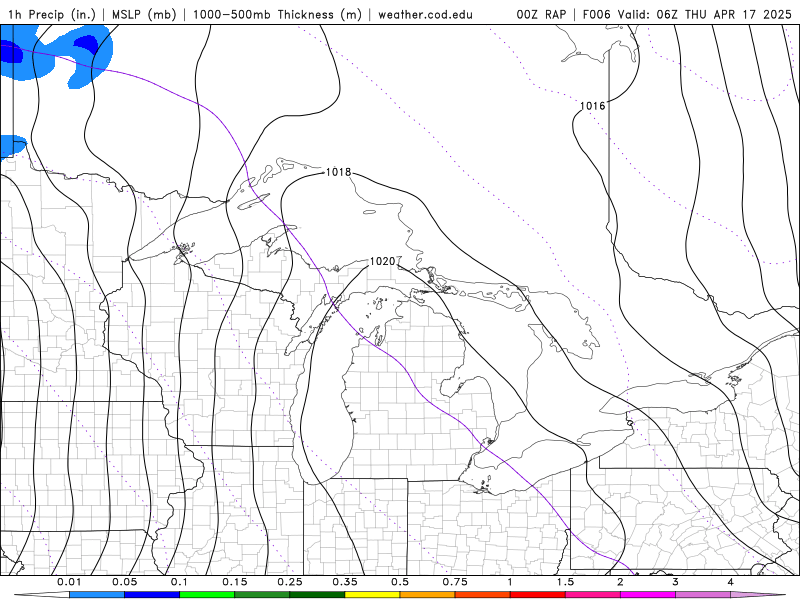Image resolution: width=800 pixels, height=600 pixels.
Task: Click the legend value 0.25
Action: [289, 582]
